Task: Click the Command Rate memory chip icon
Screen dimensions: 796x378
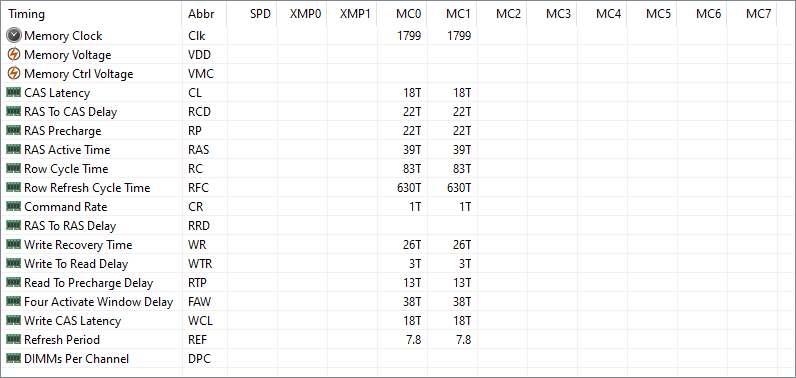Action: [x=14, y=207]
